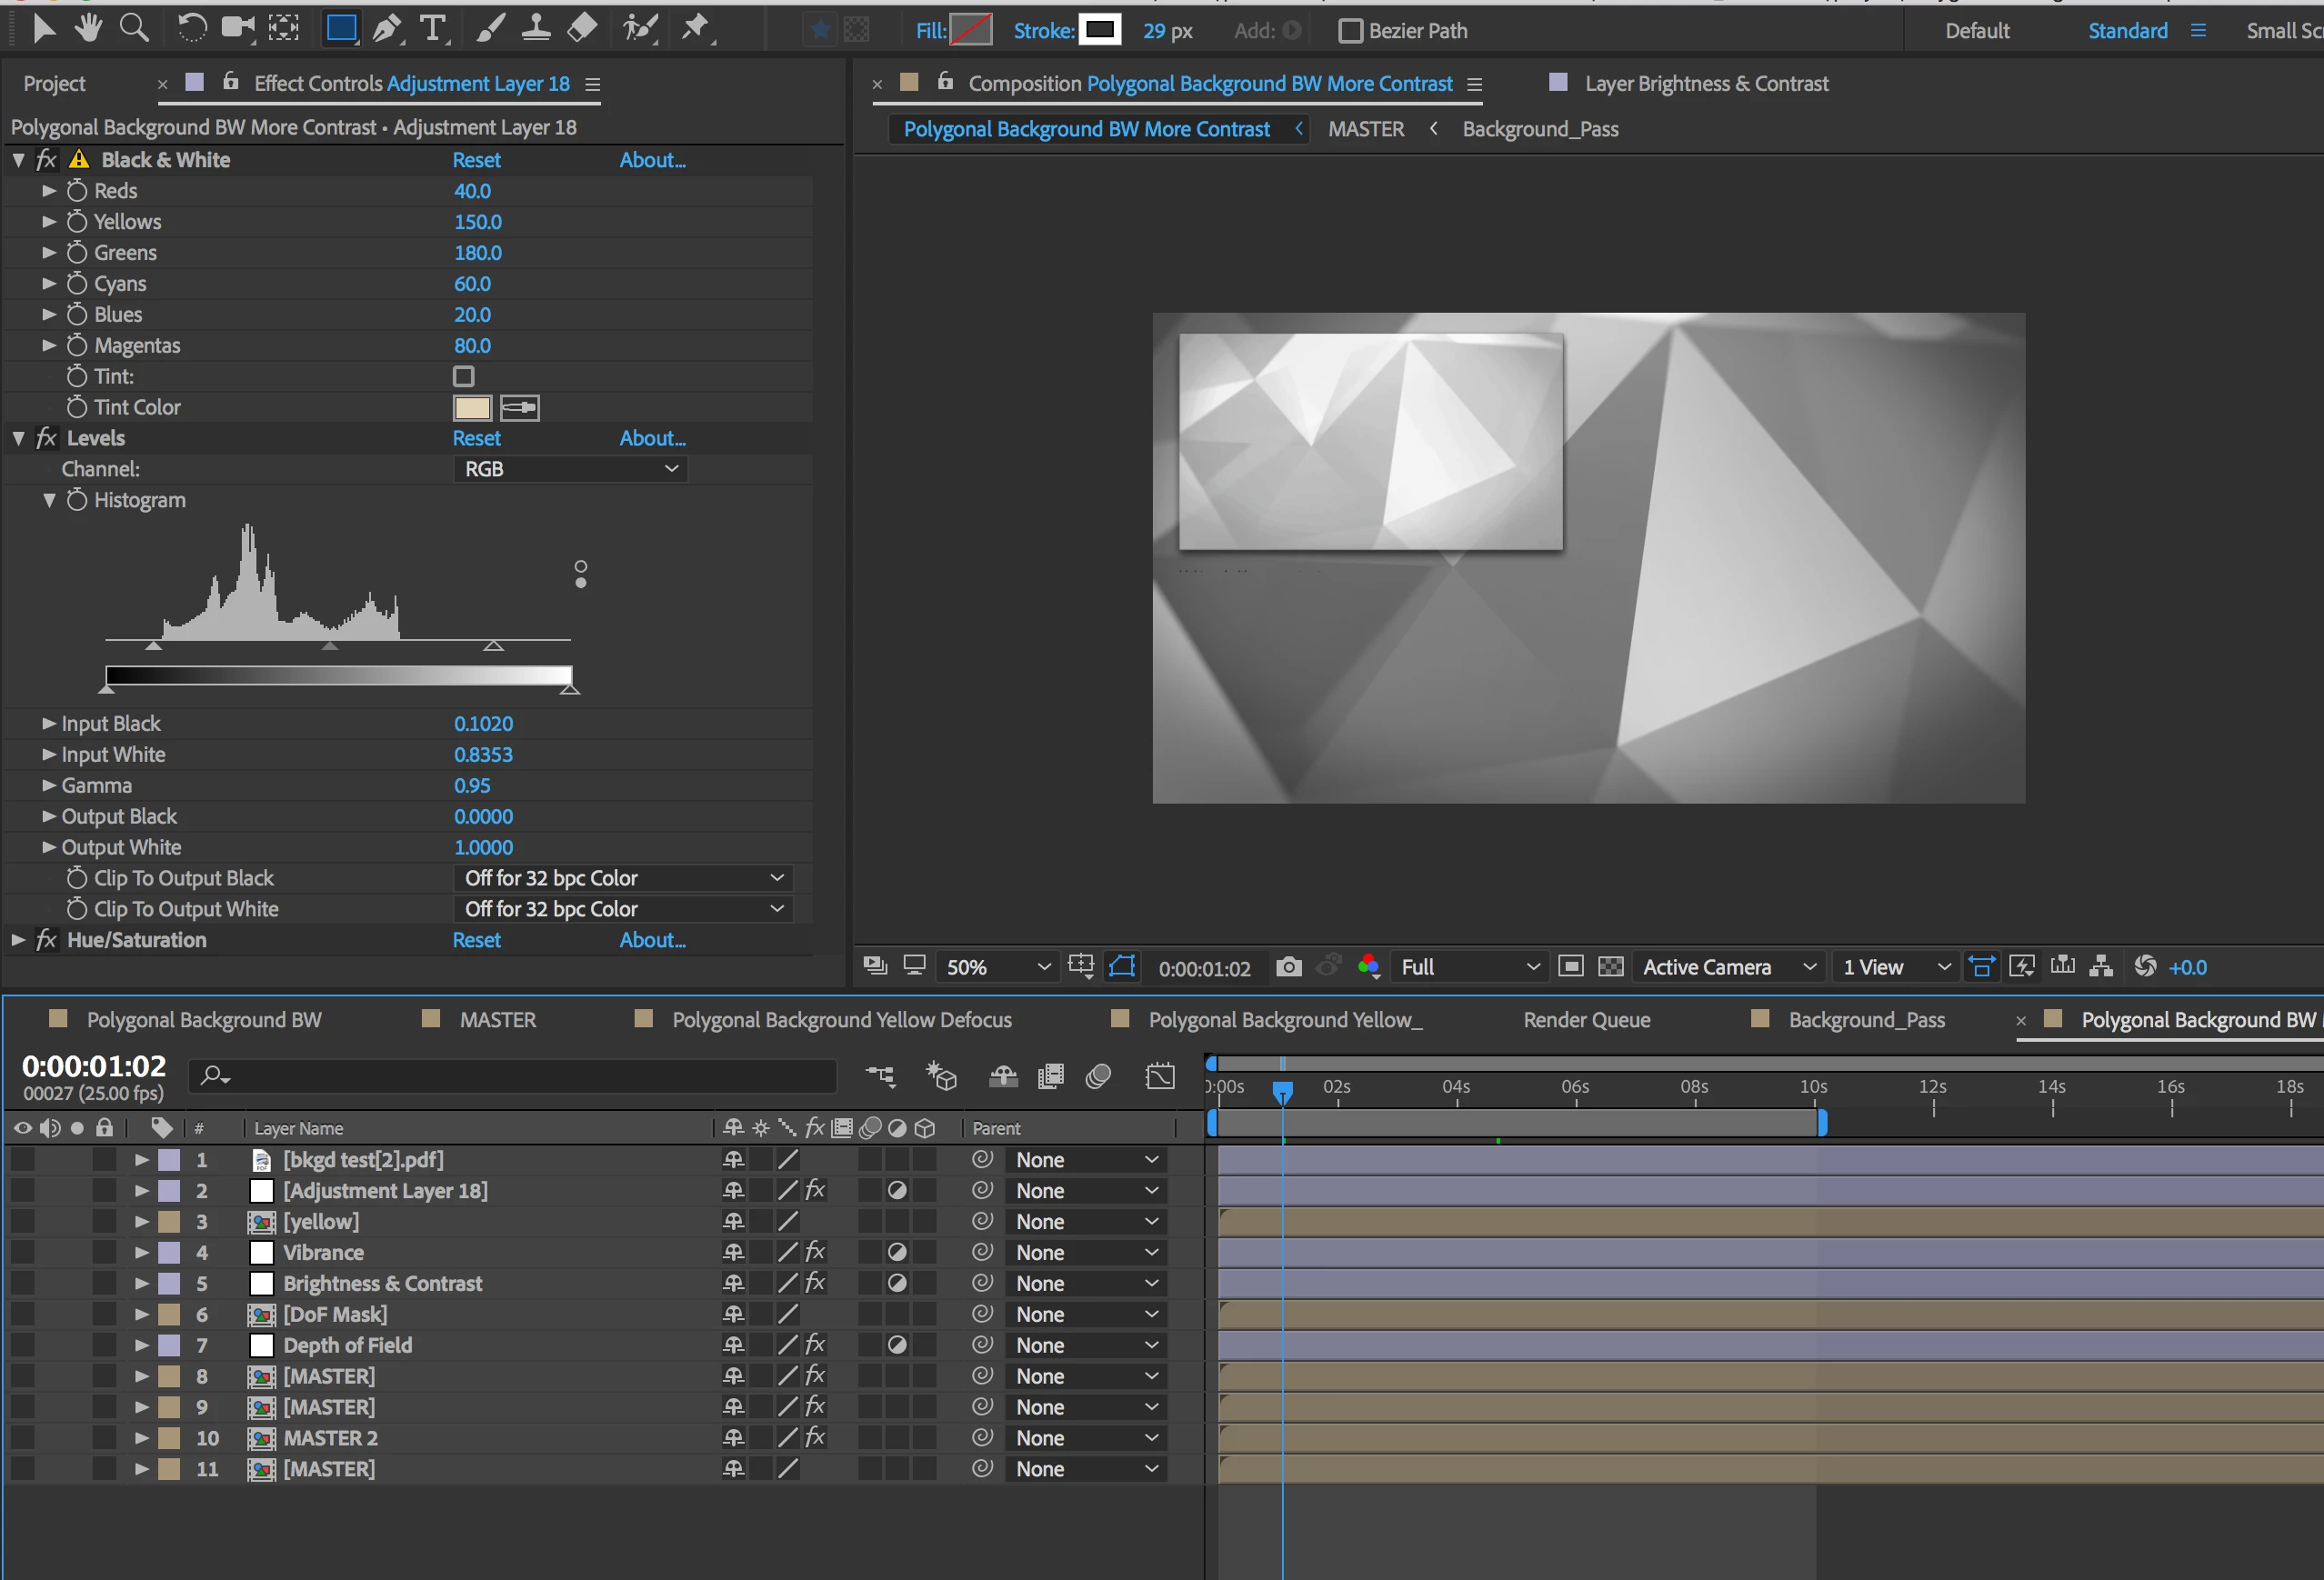Open the Levels Channel RGB dropdown

[x=570, y=469]
